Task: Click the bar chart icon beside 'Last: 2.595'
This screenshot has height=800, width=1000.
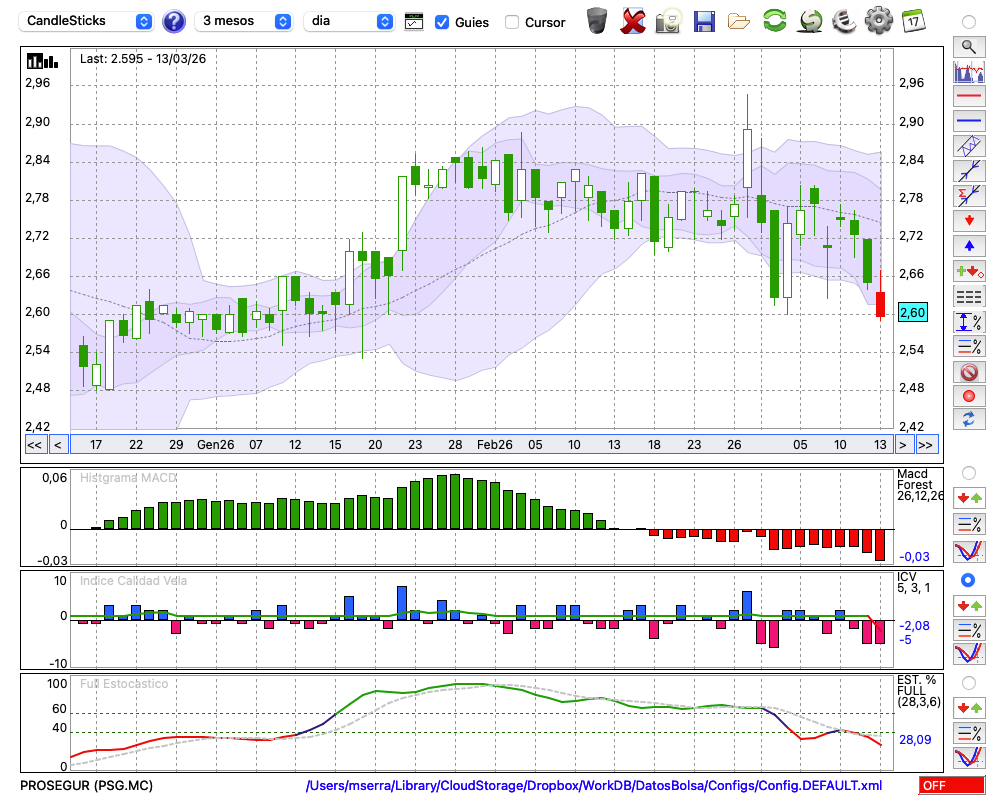Action: (x=42, y=61)
